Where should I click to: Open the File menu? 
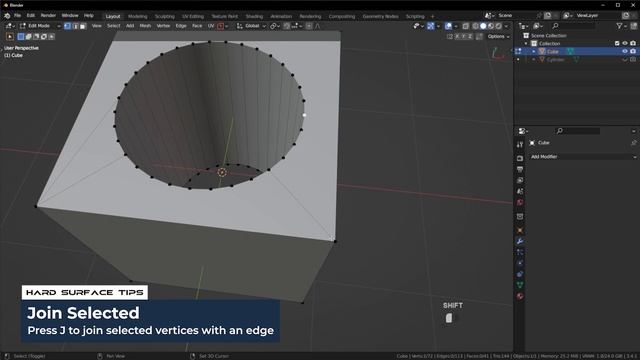tap(17, 16)
